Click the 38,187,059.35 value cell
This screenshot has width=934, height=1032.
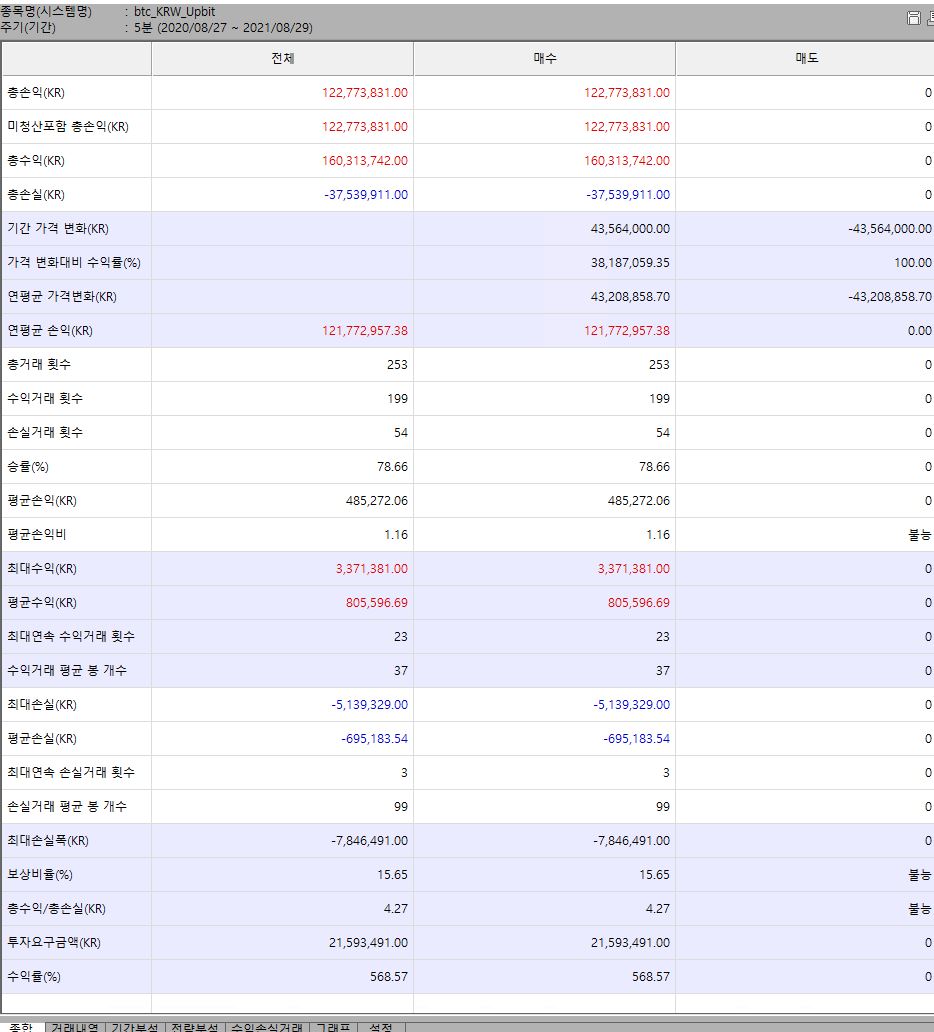[622, 263]
